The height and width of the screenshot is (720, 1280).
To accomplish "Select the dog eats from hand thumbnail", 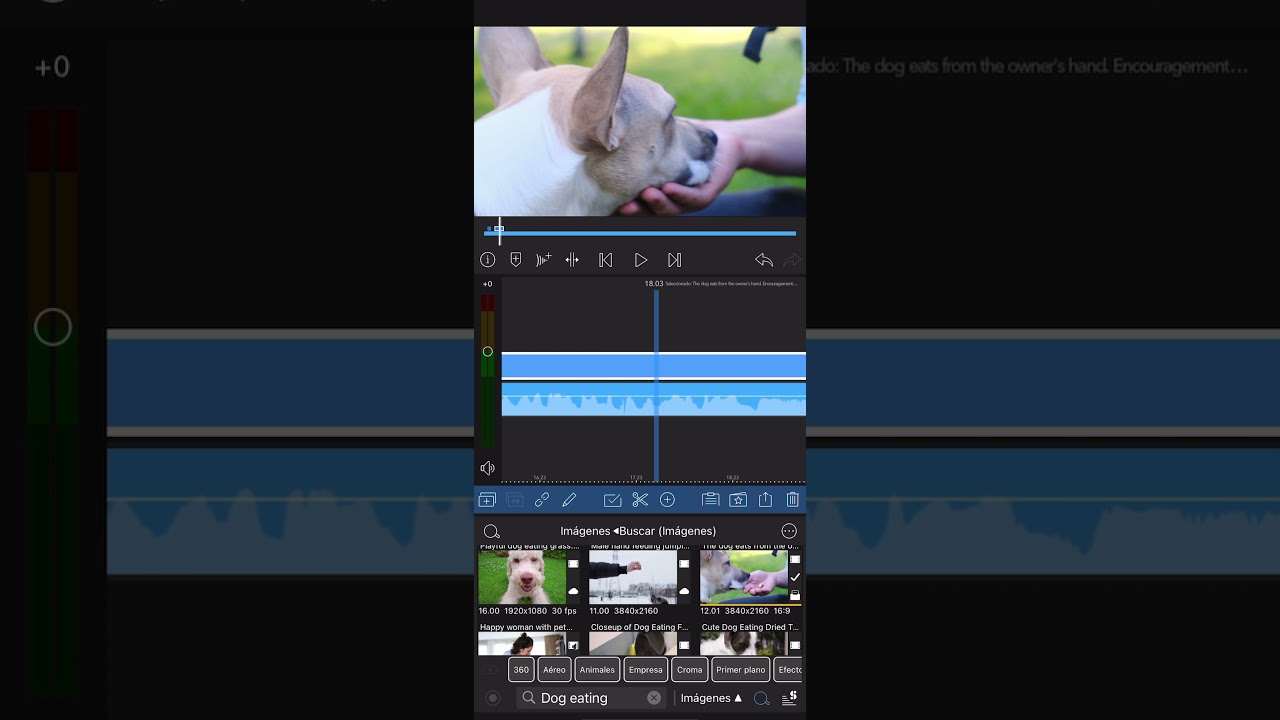I will point(744,577).
